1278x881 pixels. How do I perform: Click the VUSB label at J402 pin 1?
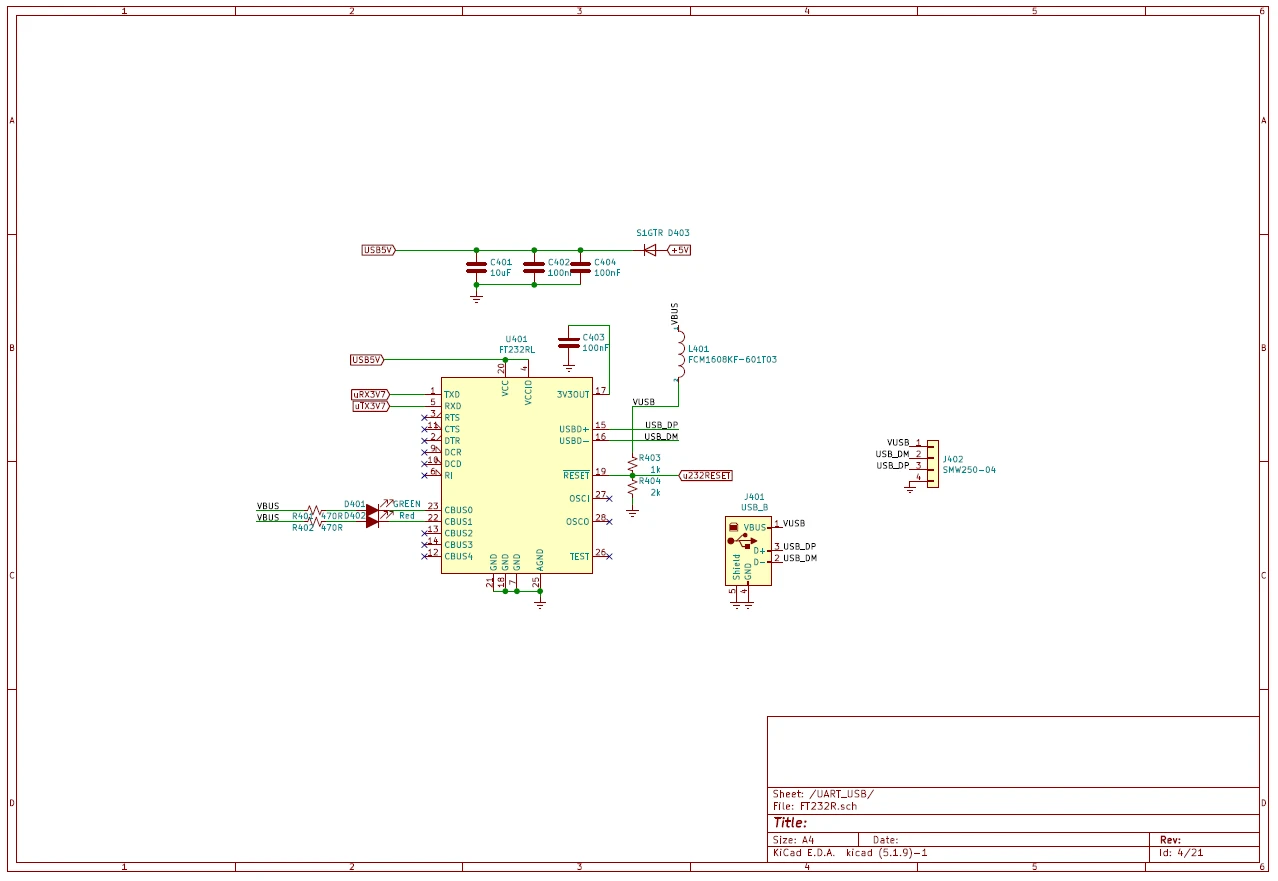898,442
